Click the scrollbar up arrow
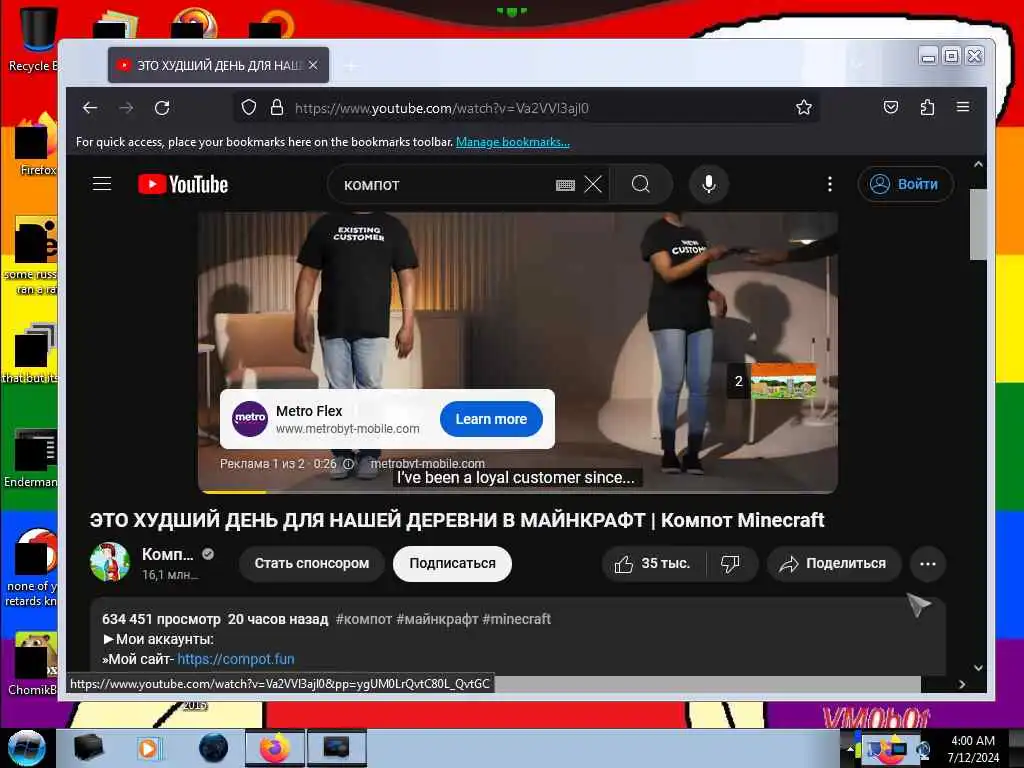Image resolution: width=1024 pixels, height=768 pixels. click(978, 165)
